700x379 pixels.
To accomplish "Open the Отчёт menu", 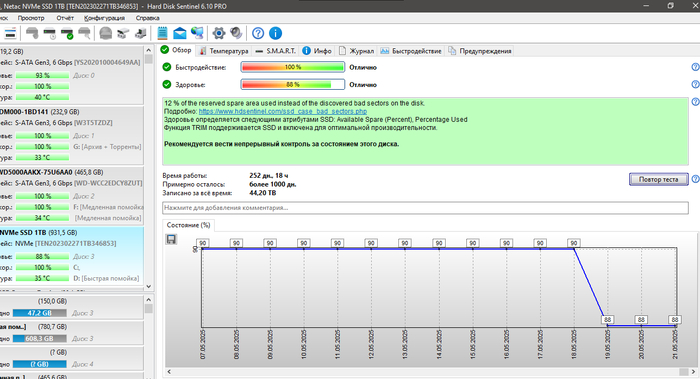I will (65, 18).
